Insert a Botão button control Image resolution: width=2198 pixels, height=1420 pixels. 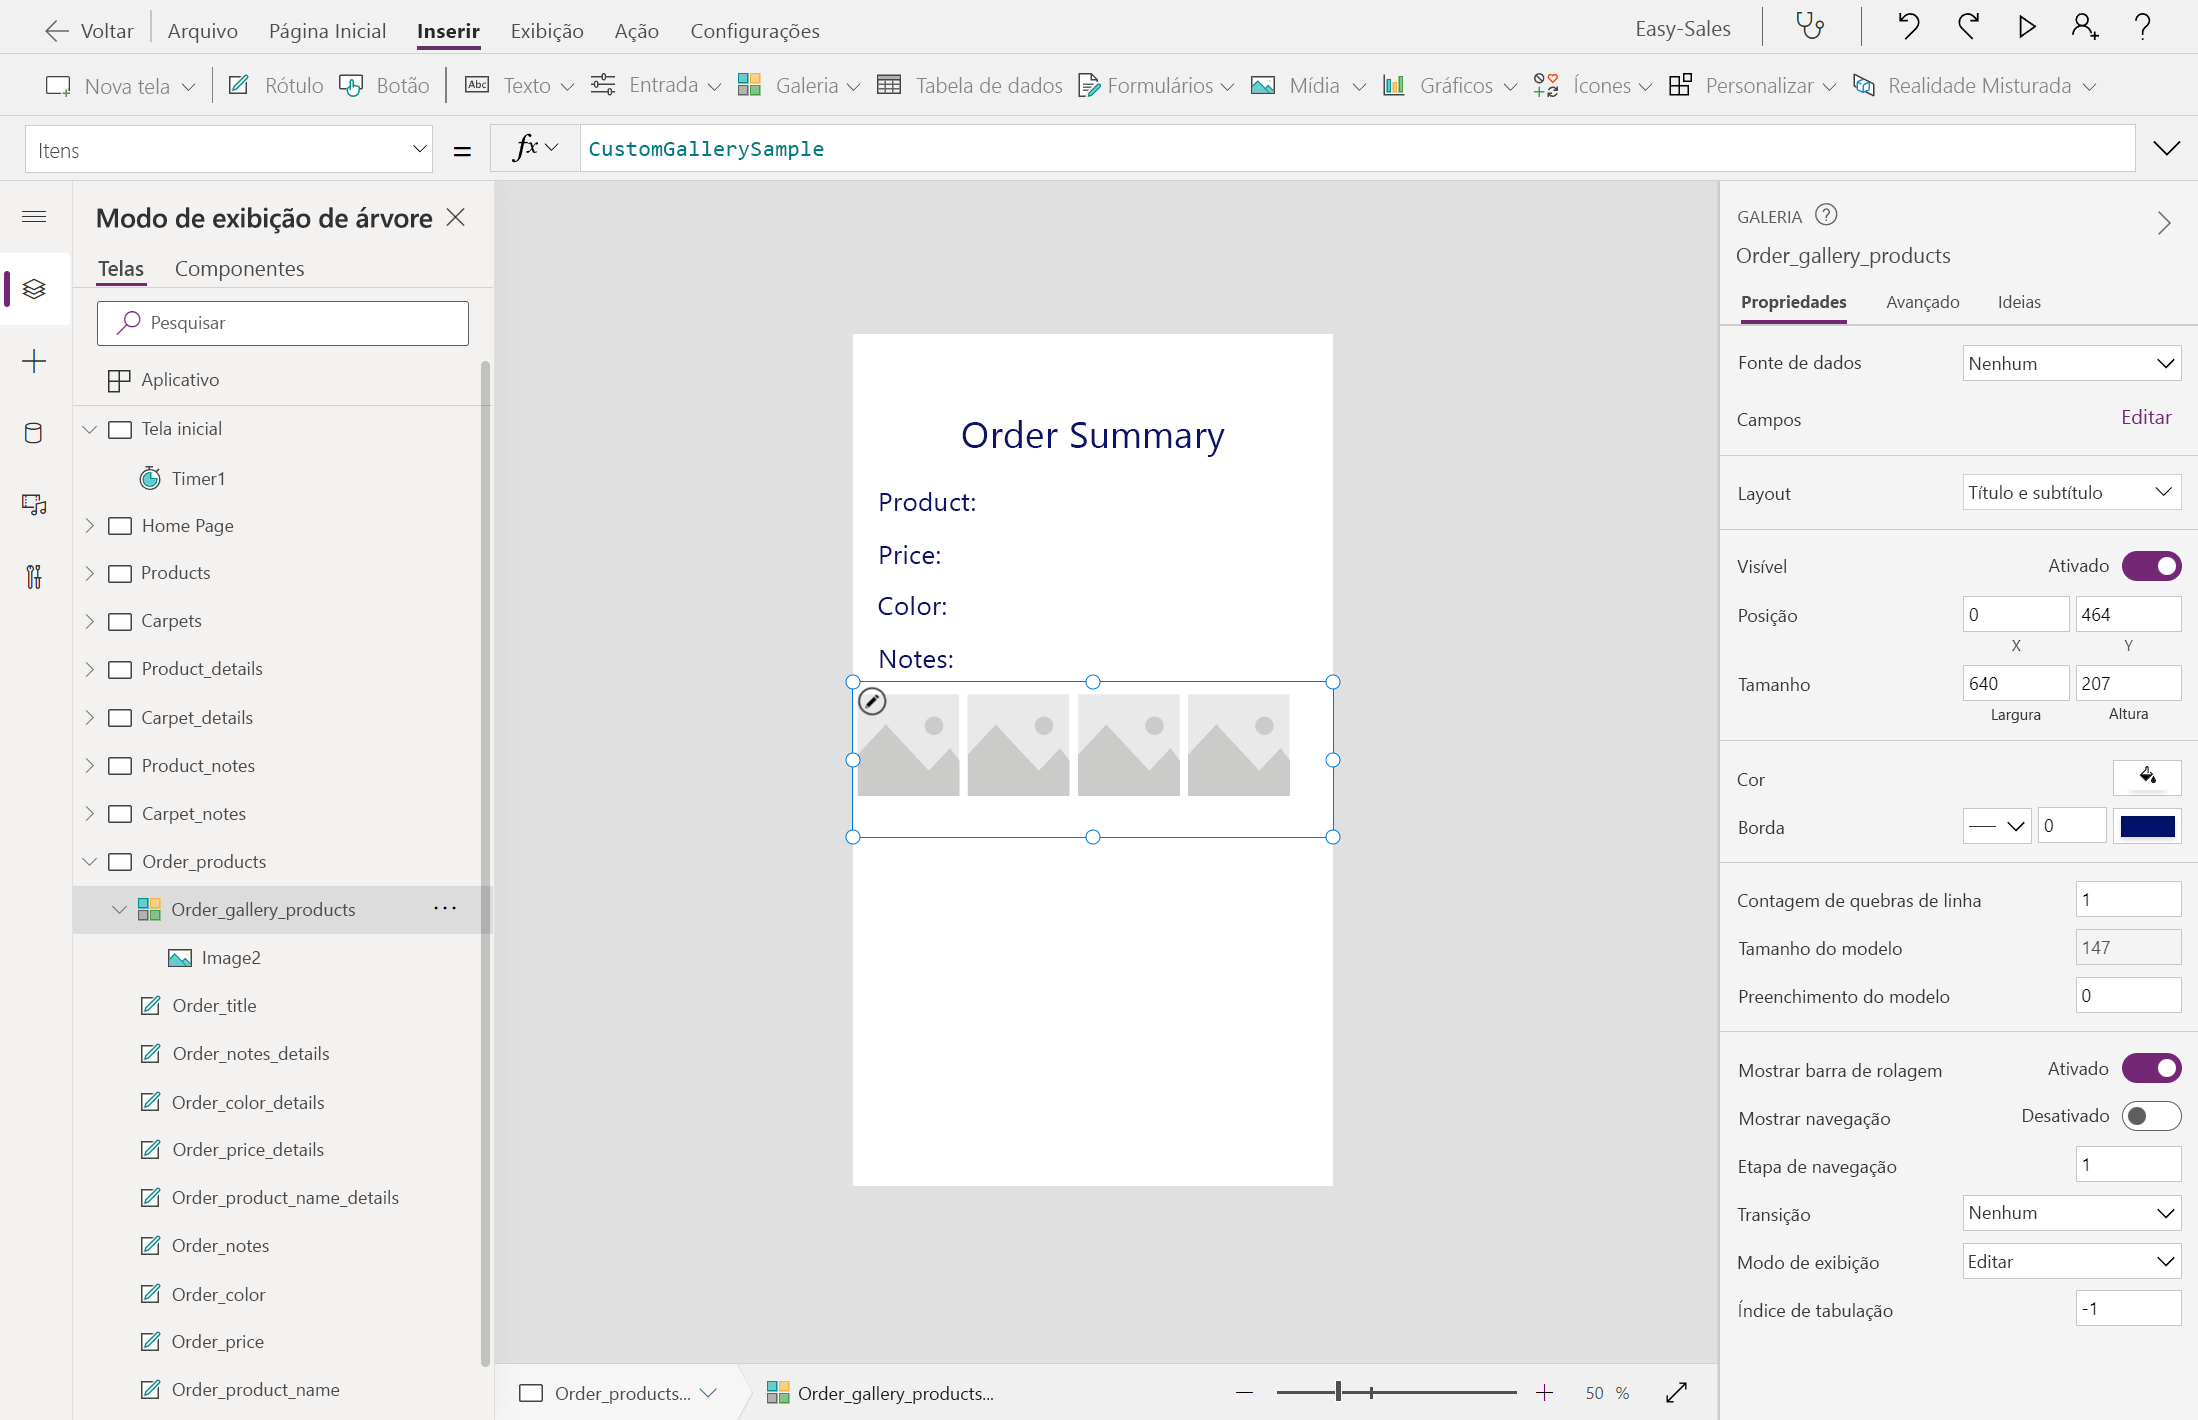384,86
